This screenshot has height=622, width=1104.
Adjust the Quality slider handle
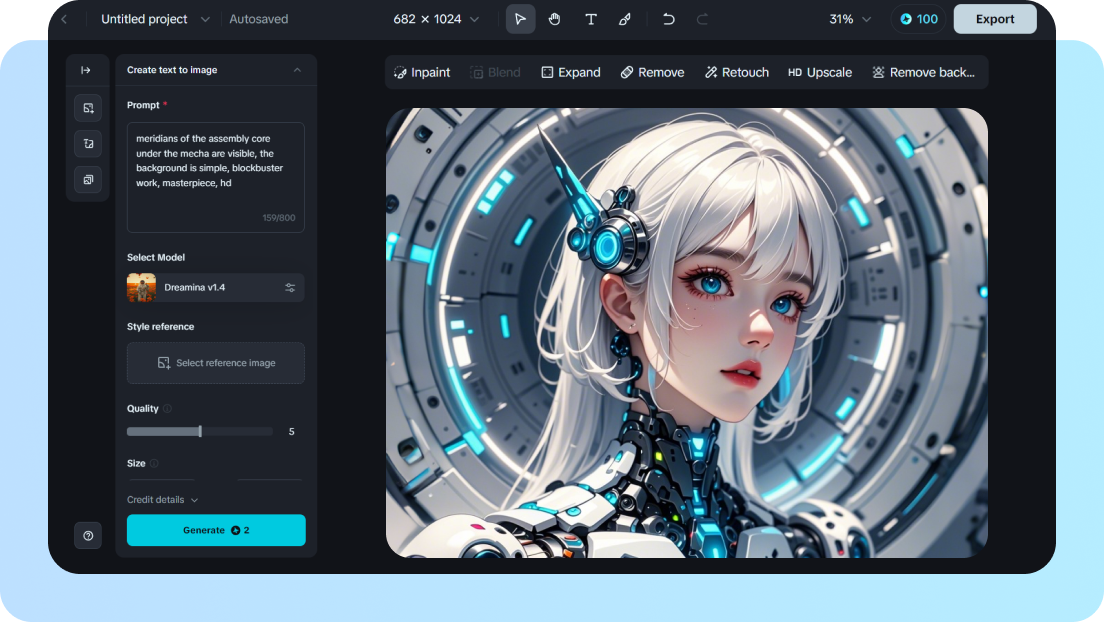(x=200, y=431)
